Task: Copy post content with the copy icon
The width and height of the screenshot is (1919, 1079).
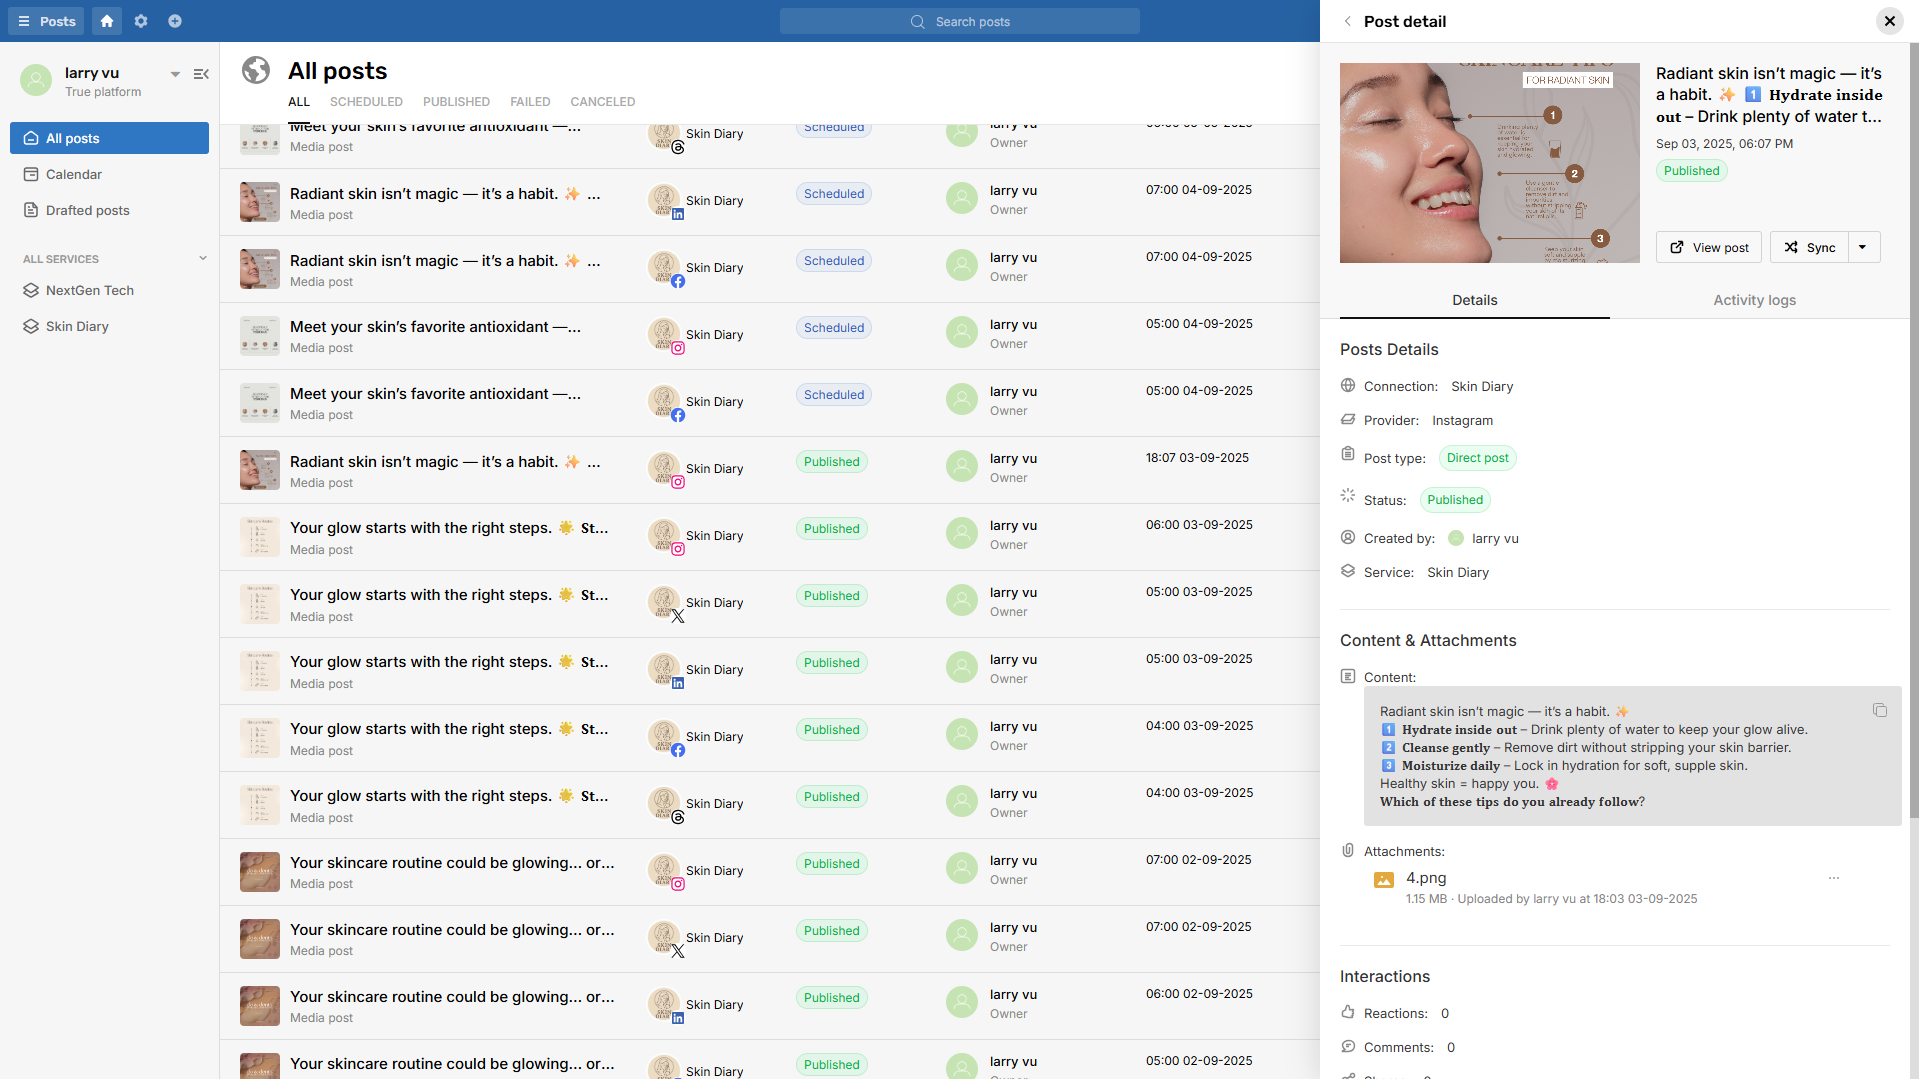Action: click(x=1879, y=710)
